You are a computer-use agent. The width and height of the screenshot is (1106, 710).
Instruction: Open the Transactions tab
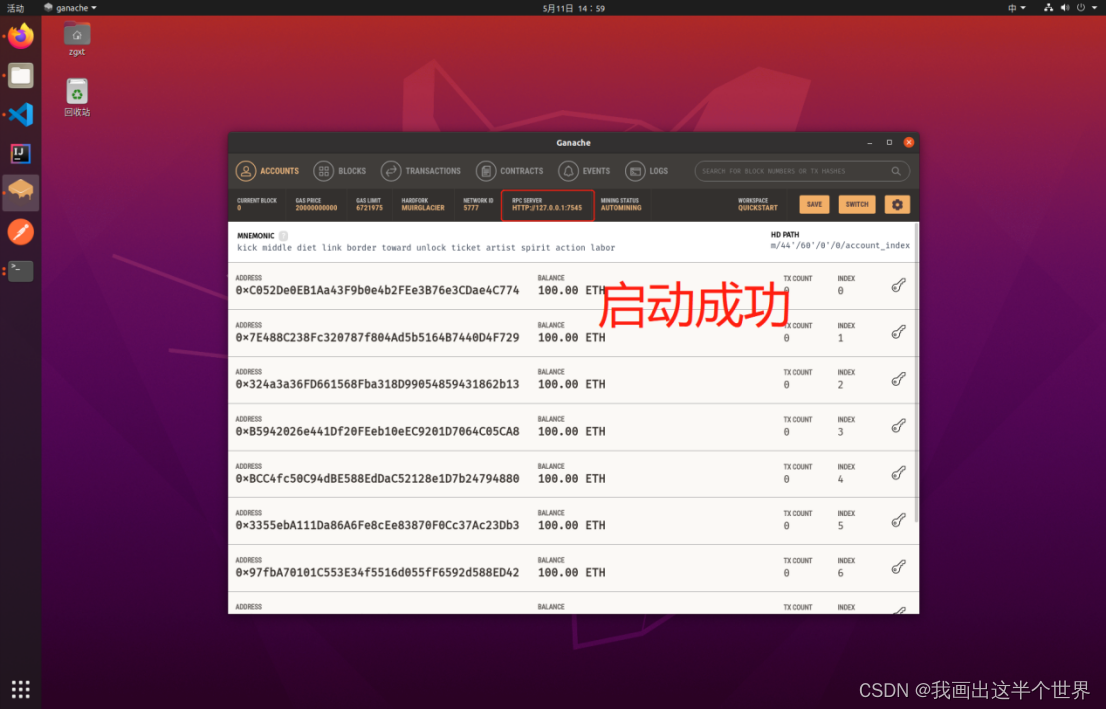(x=420, y=171)
